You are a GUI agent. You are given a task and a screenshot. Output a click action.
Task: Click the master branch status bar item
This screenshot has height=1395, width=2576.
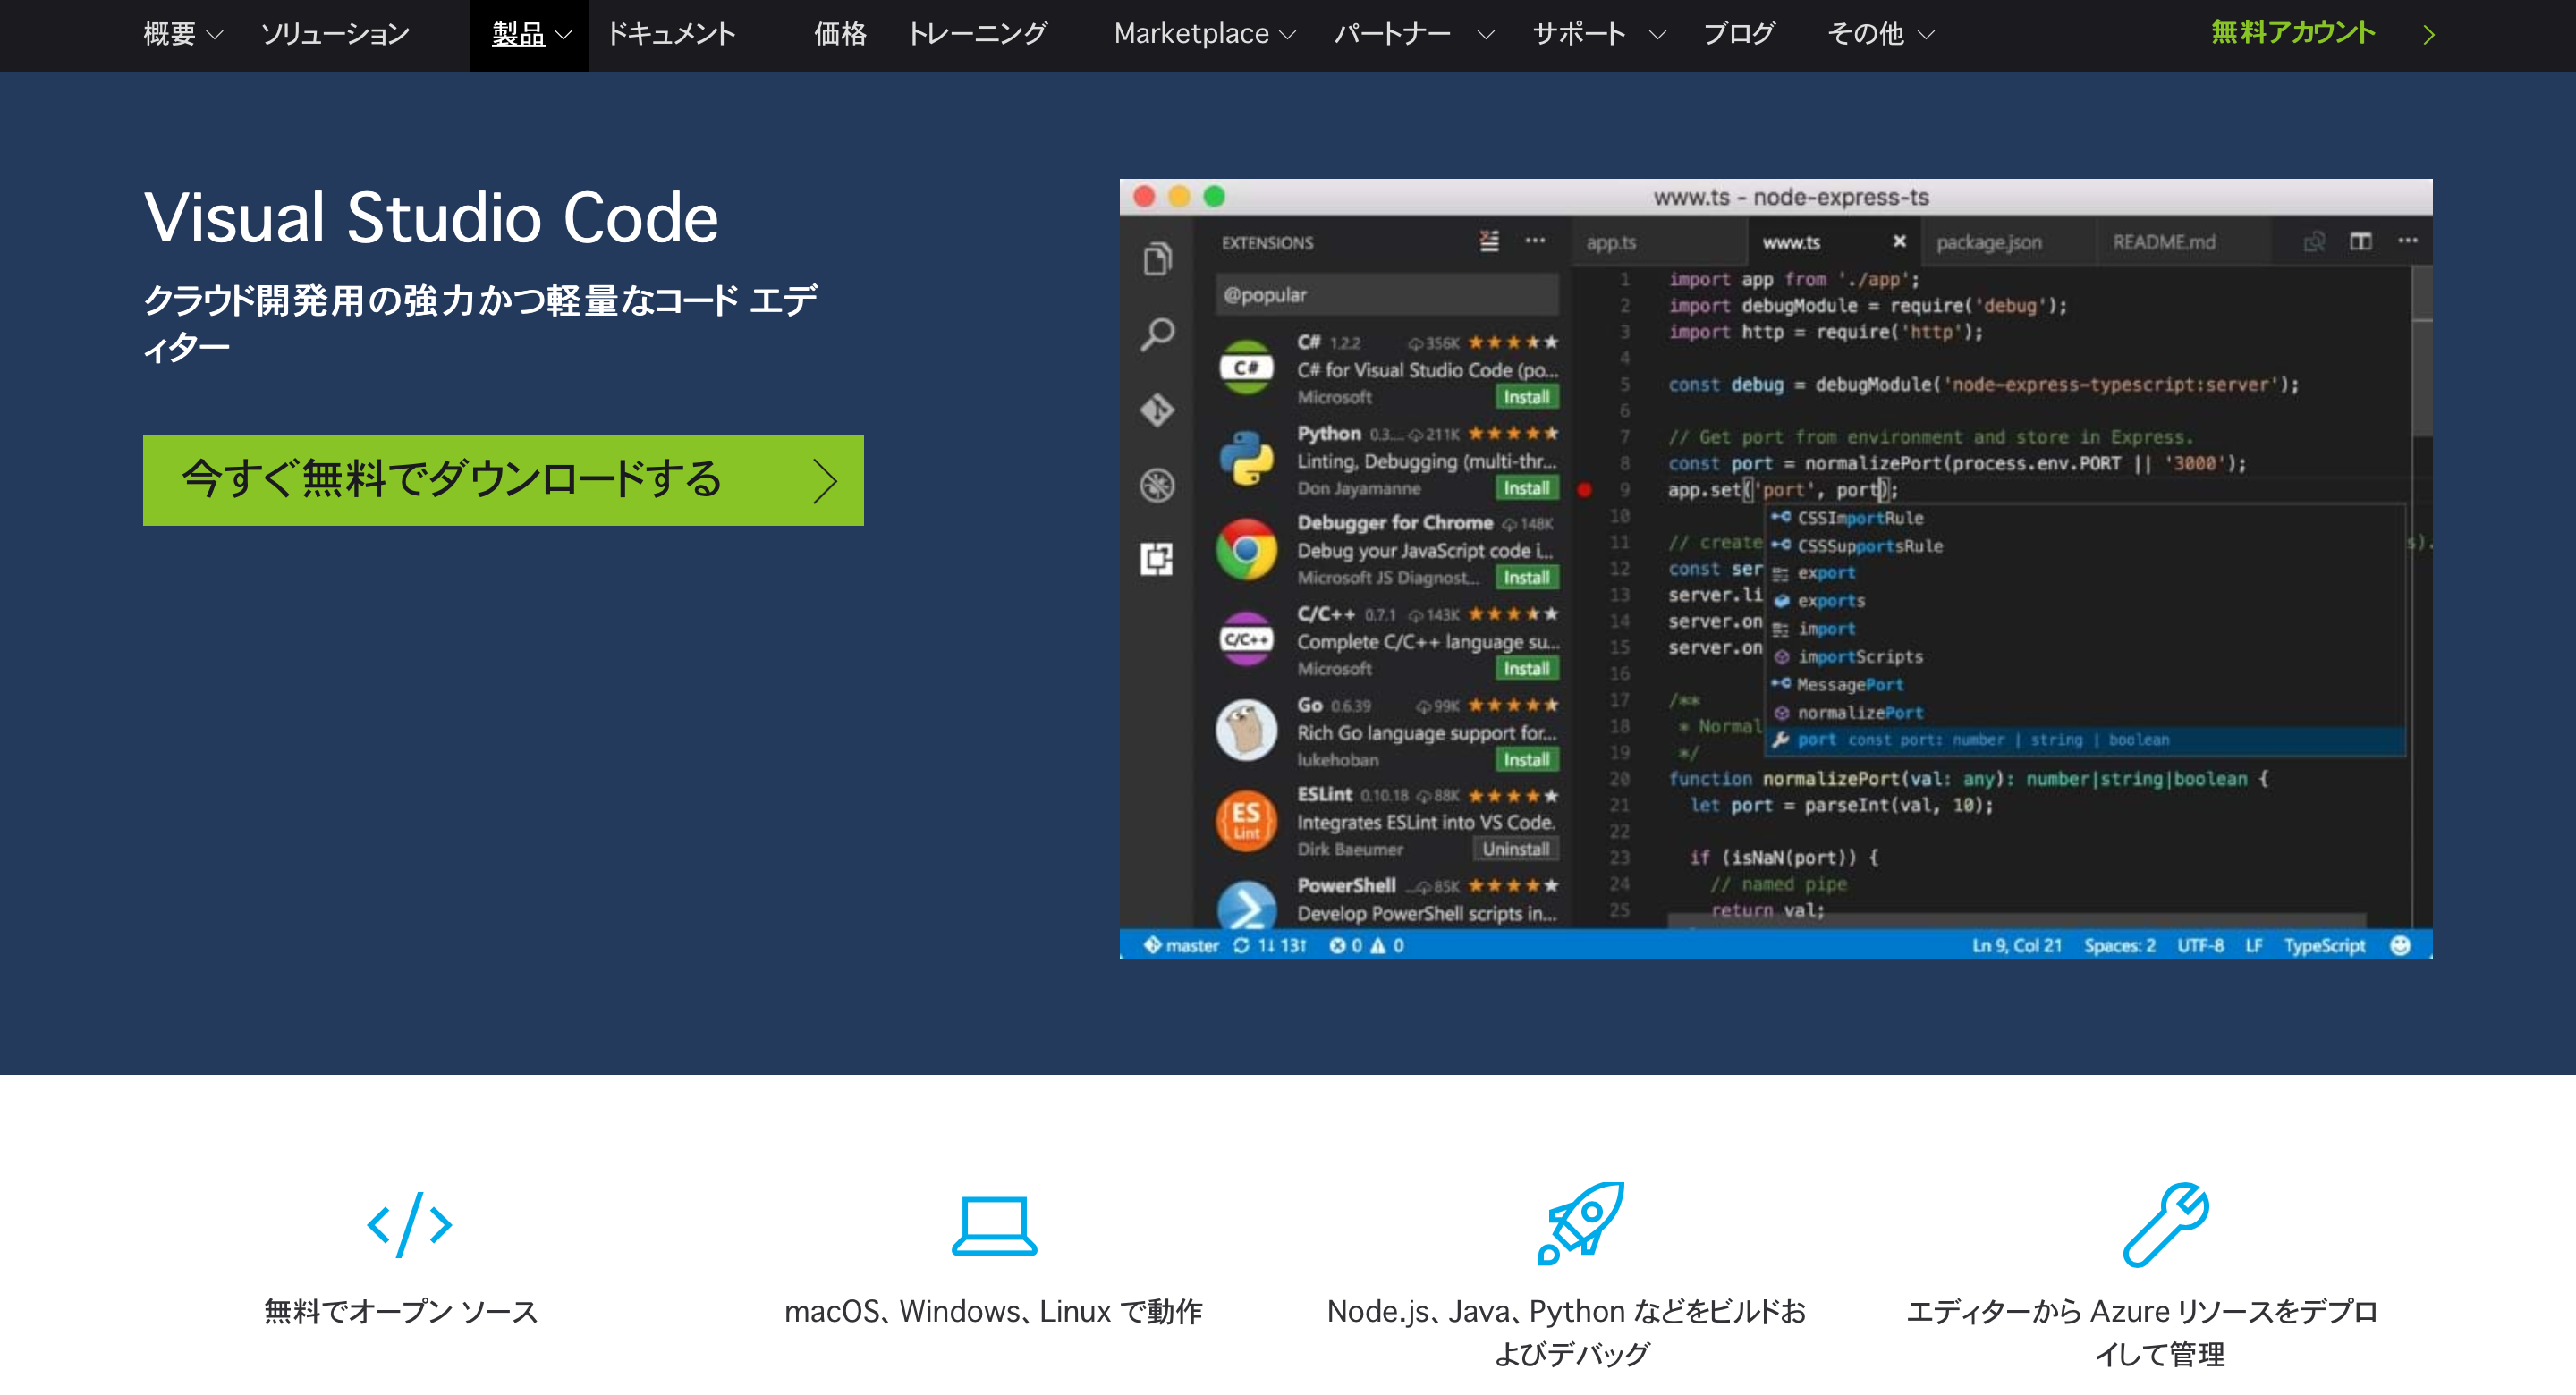[x=1181, y=945]
